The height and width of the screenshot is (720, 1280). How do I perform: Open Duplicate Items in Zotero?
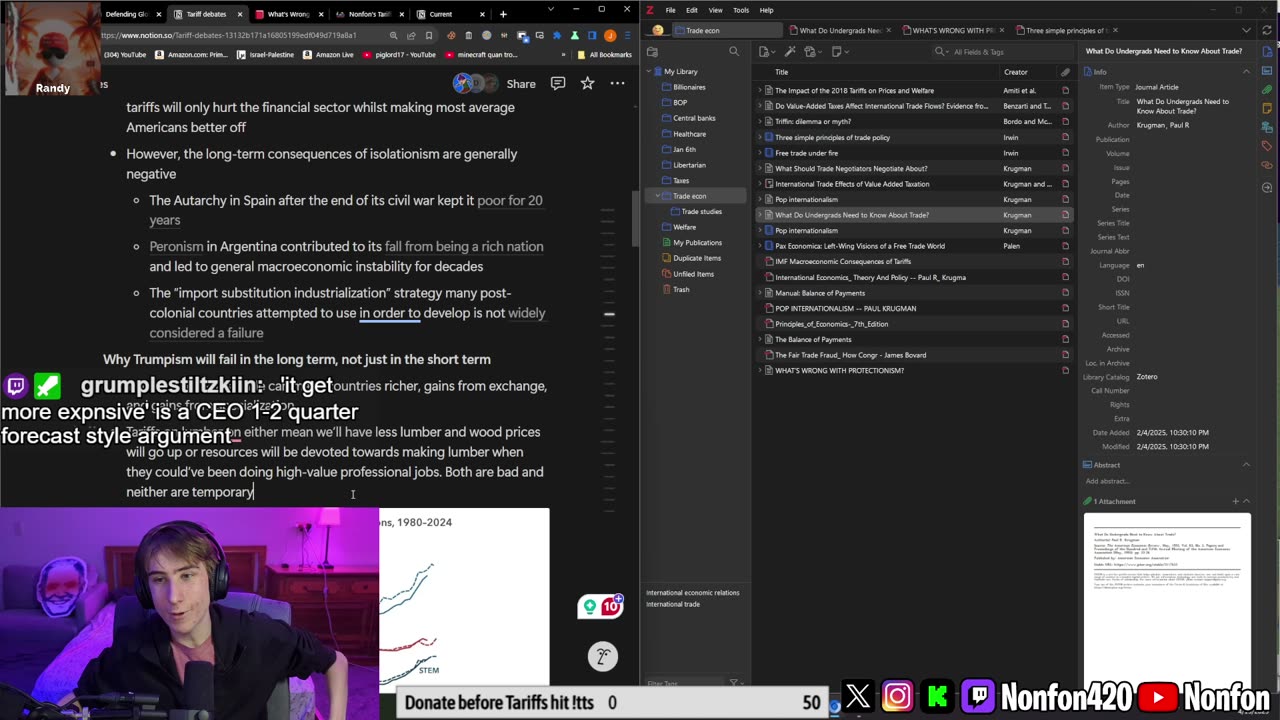pos(696,258)
